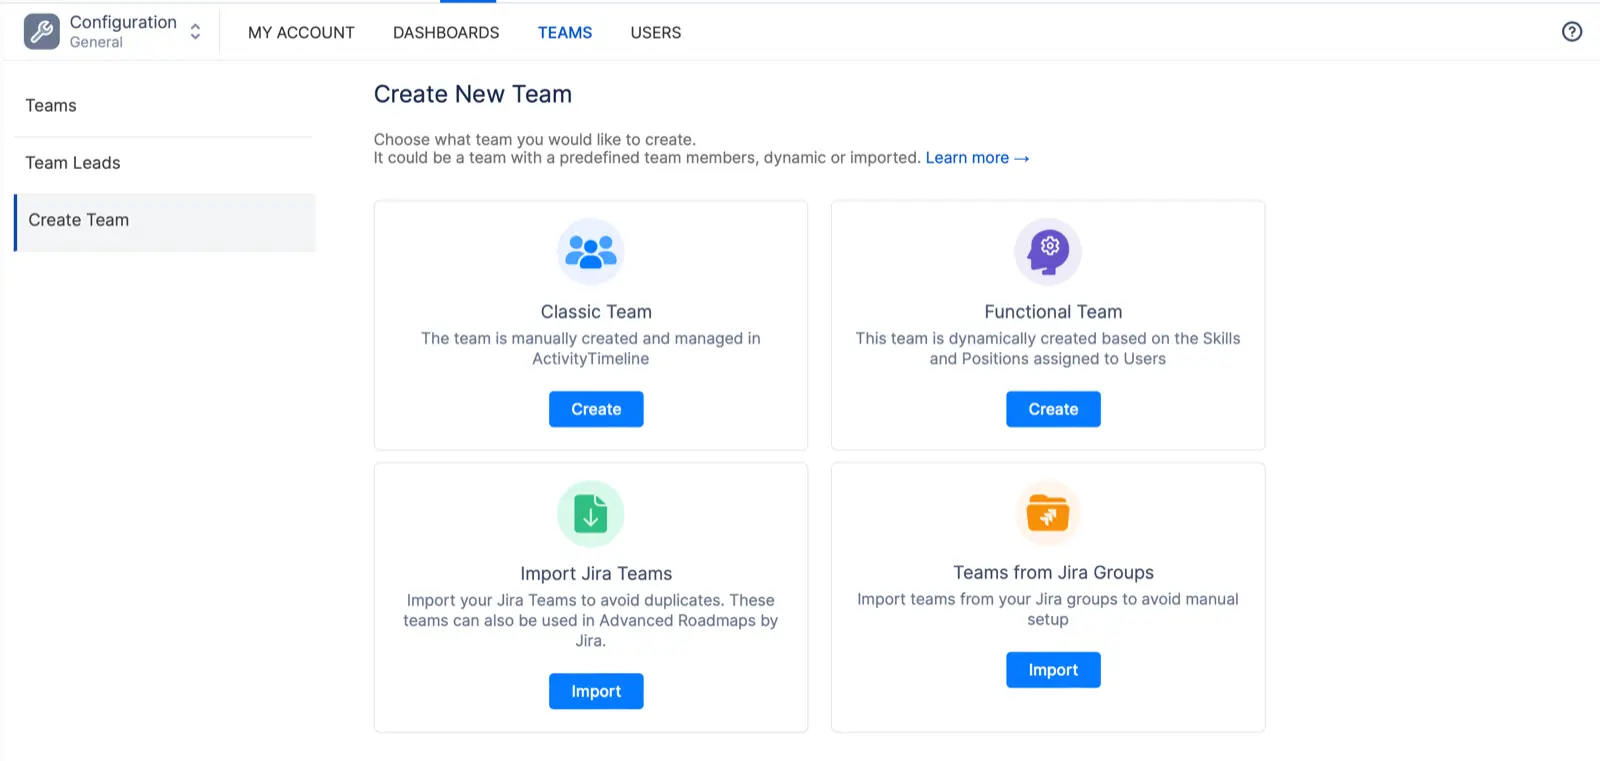Select Create Team in the sidebar

[x=79, y=220]
